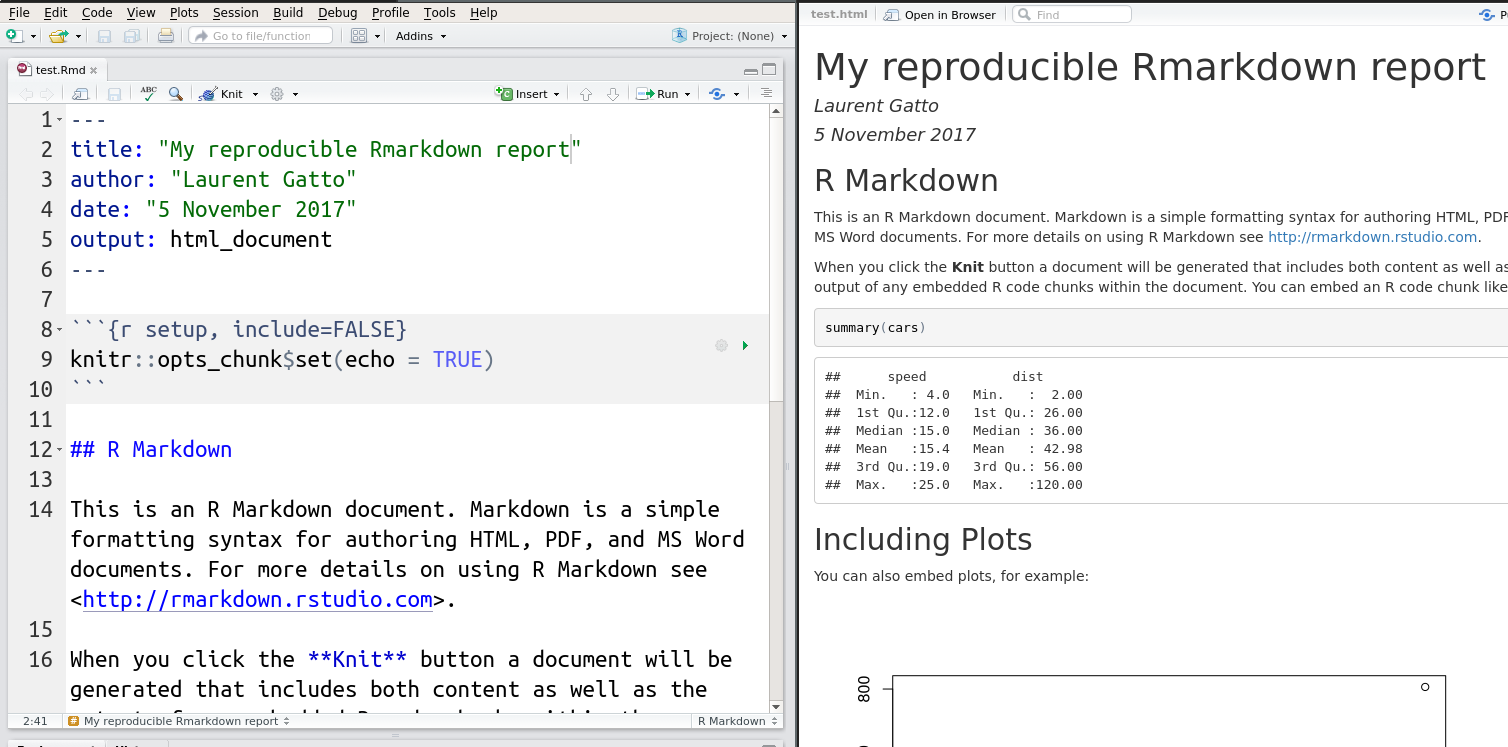Viewport: 1508px width, 747px height.
Task: Click the Print icon in main toolbar
Action: 166,36
